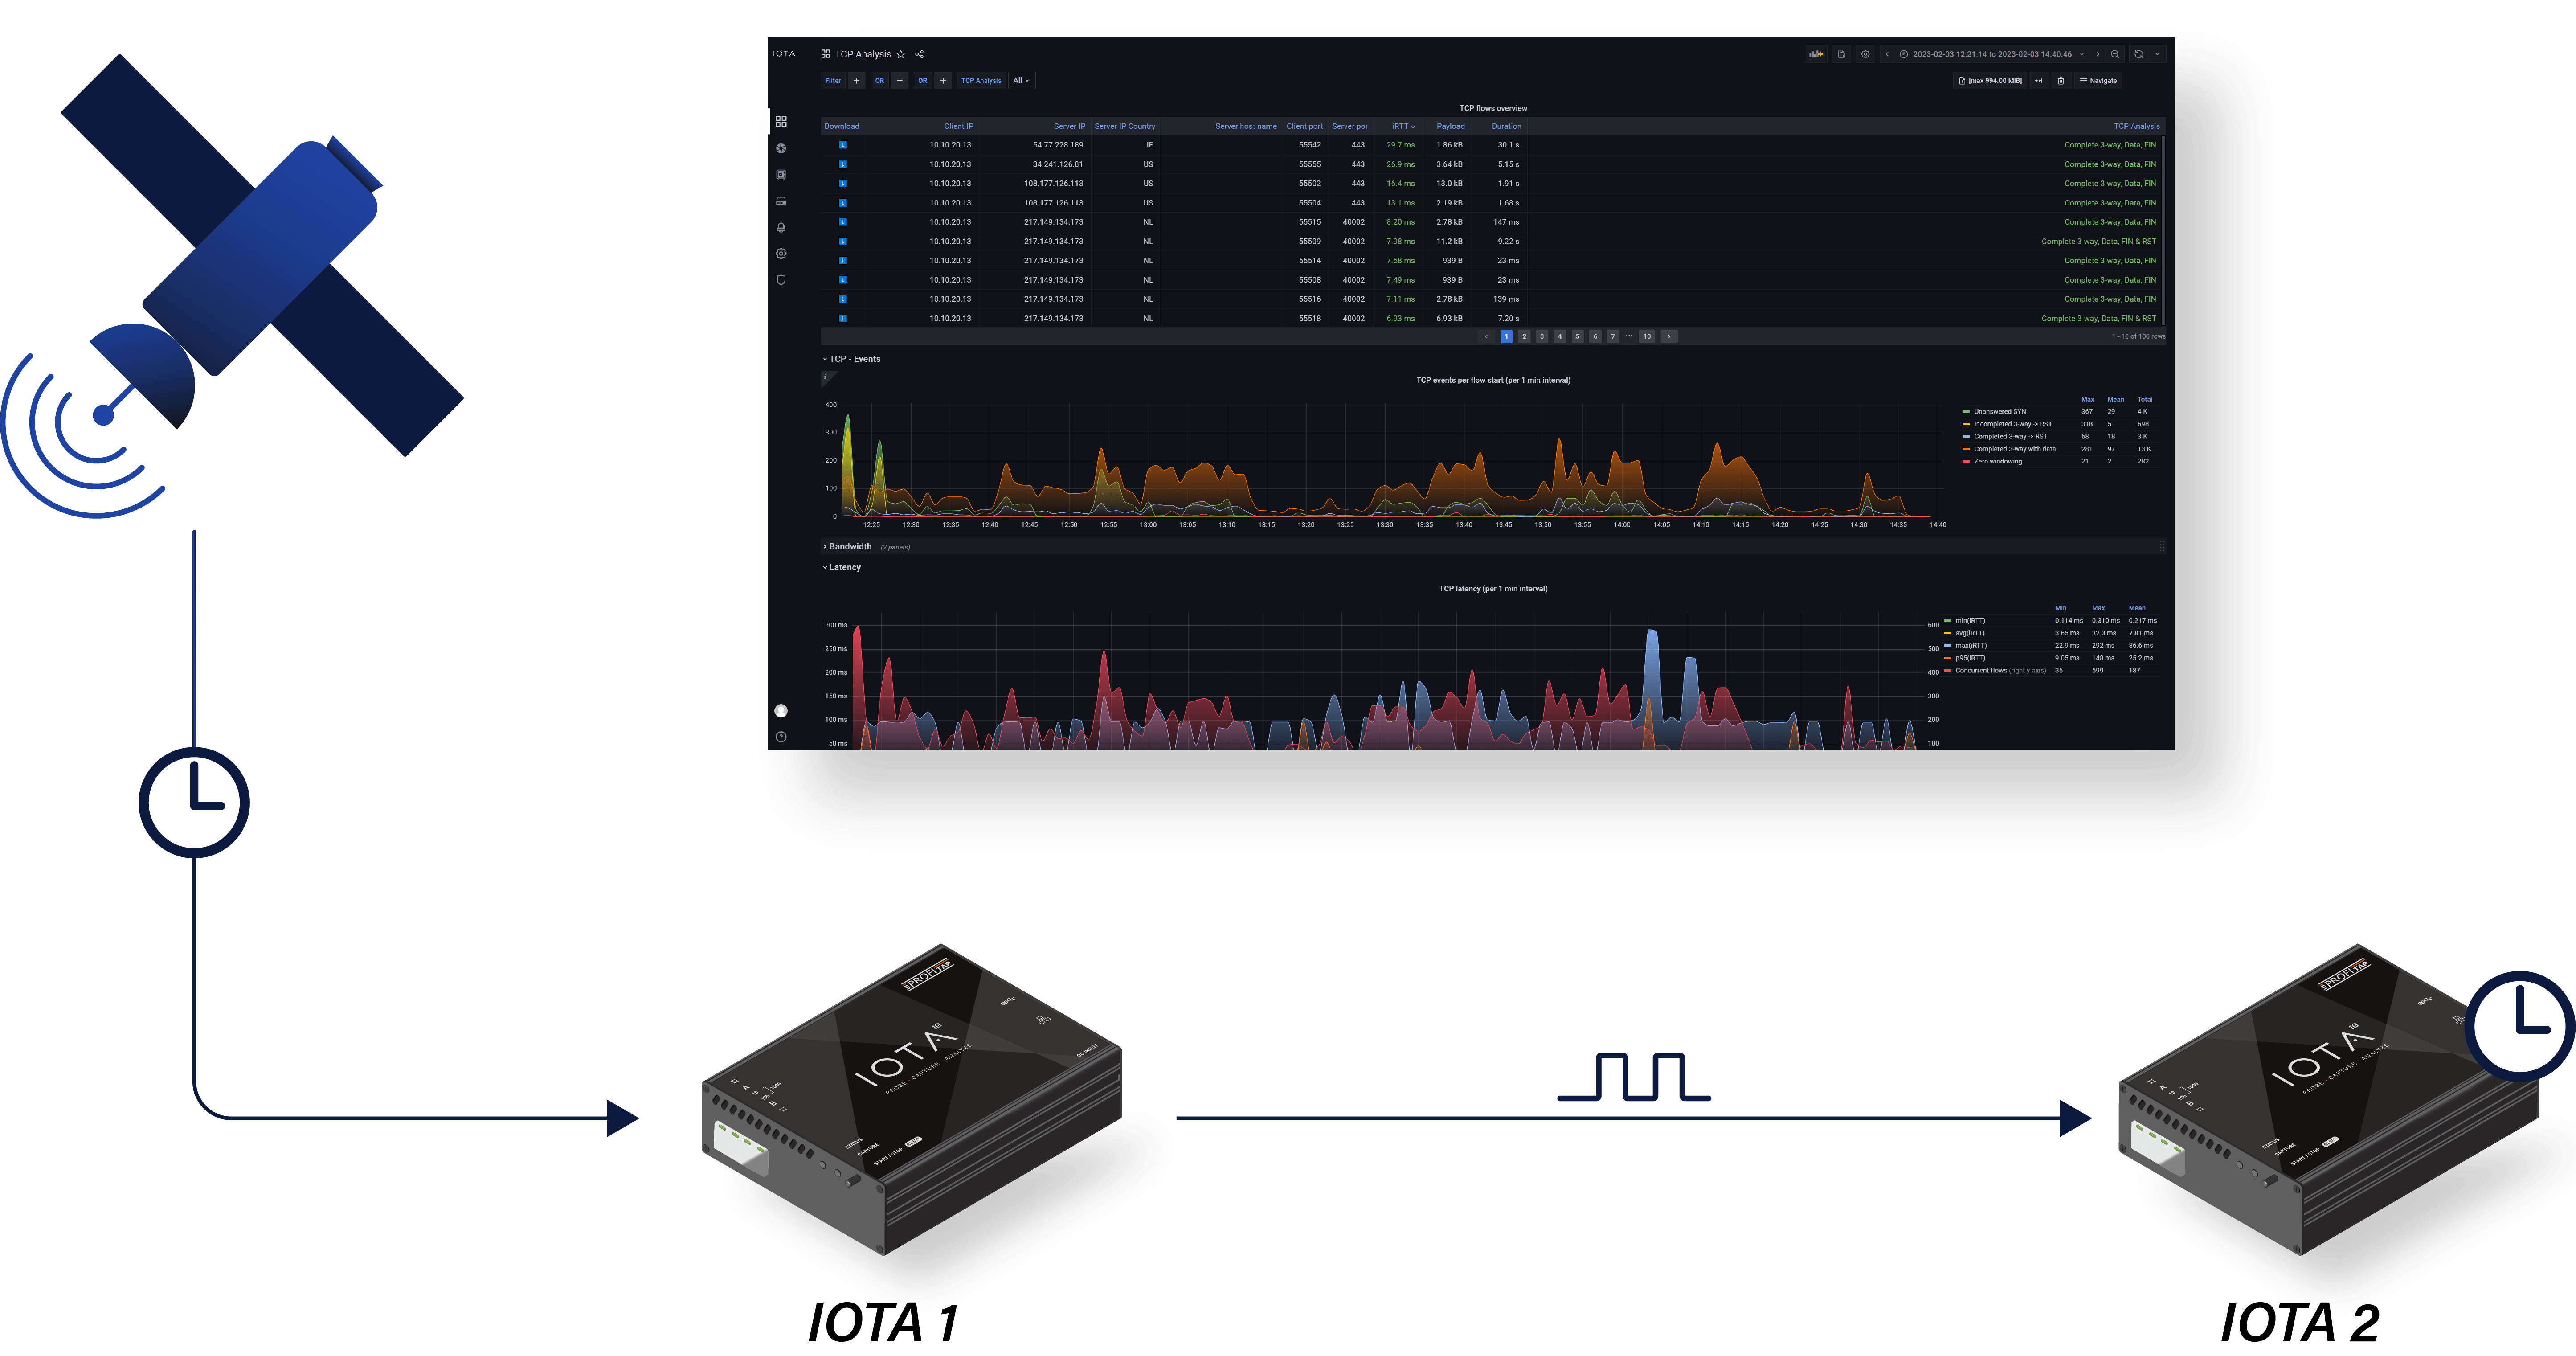Click the Add panel chart icon
This screenshot has height=1356, width=2576.
point(1816,54)
